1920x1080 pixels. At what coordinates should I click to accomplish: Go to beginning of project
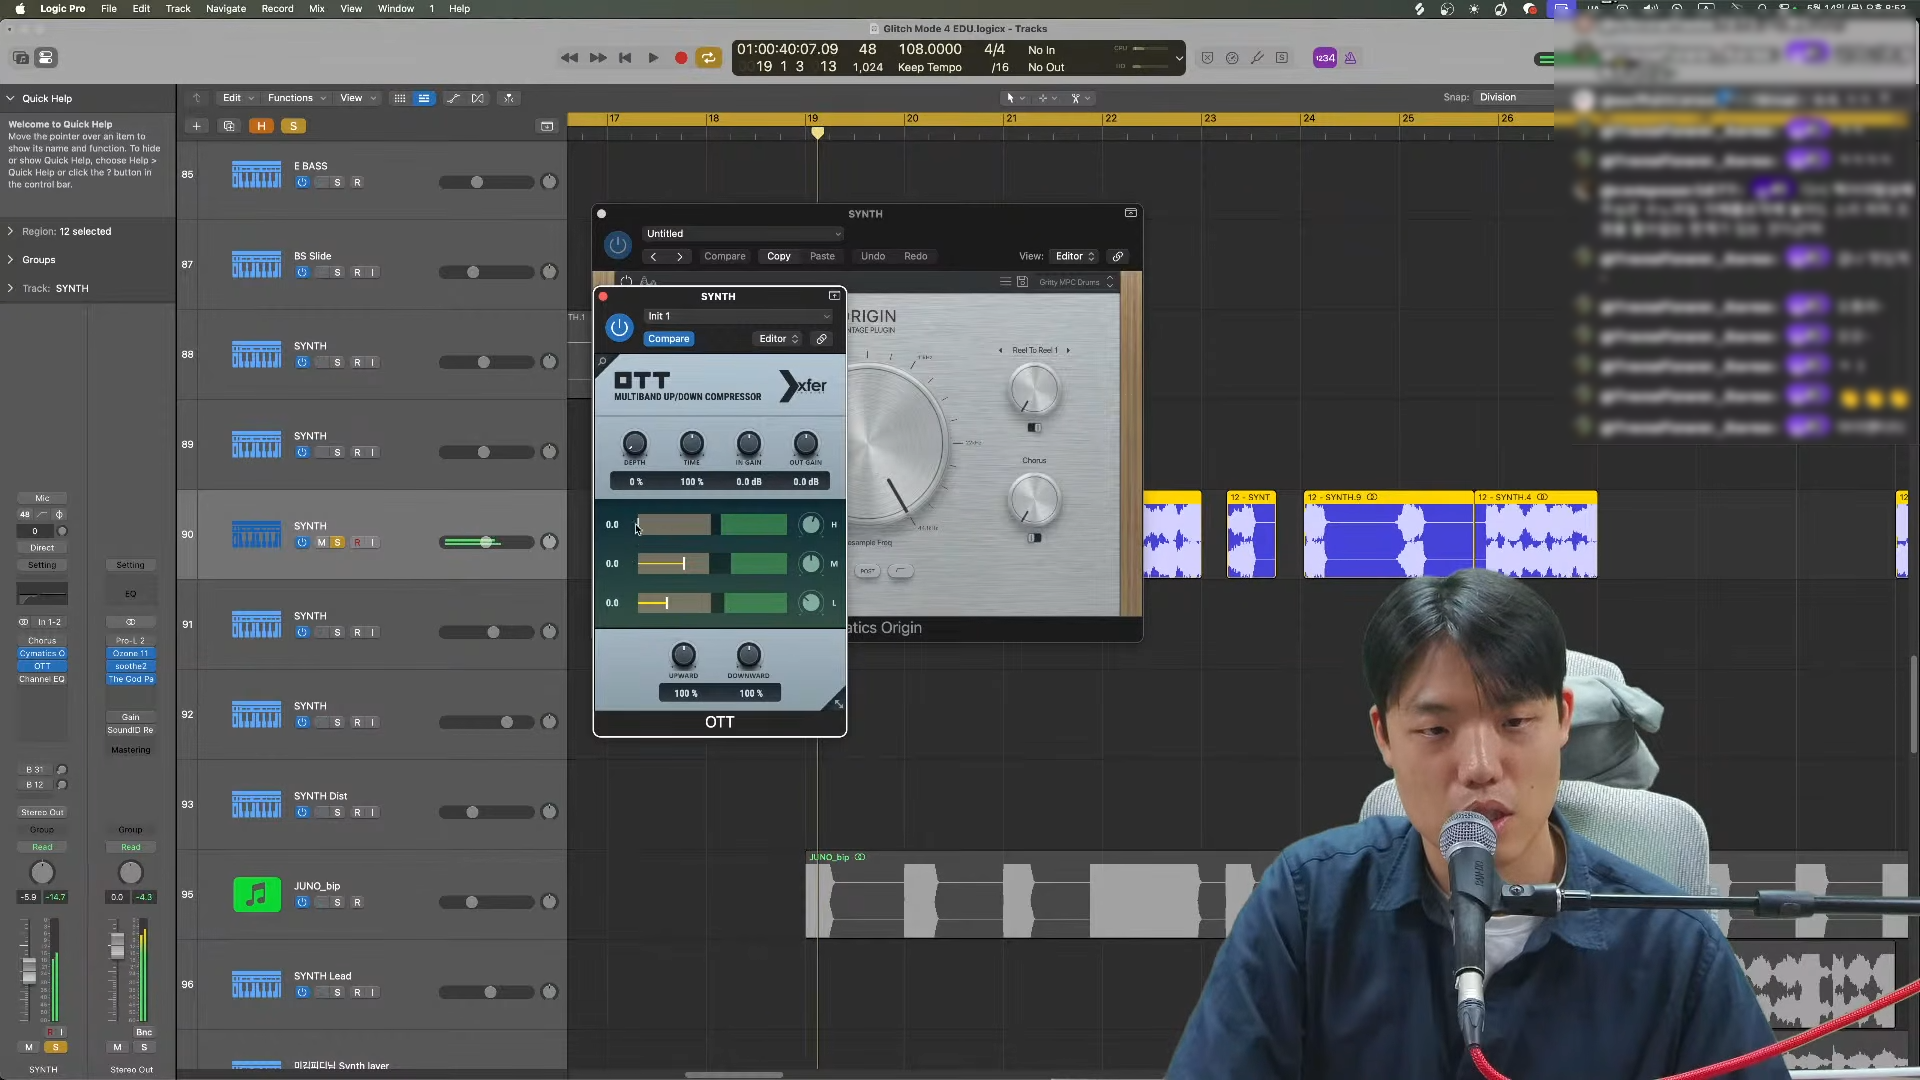[x=625, y=58]
